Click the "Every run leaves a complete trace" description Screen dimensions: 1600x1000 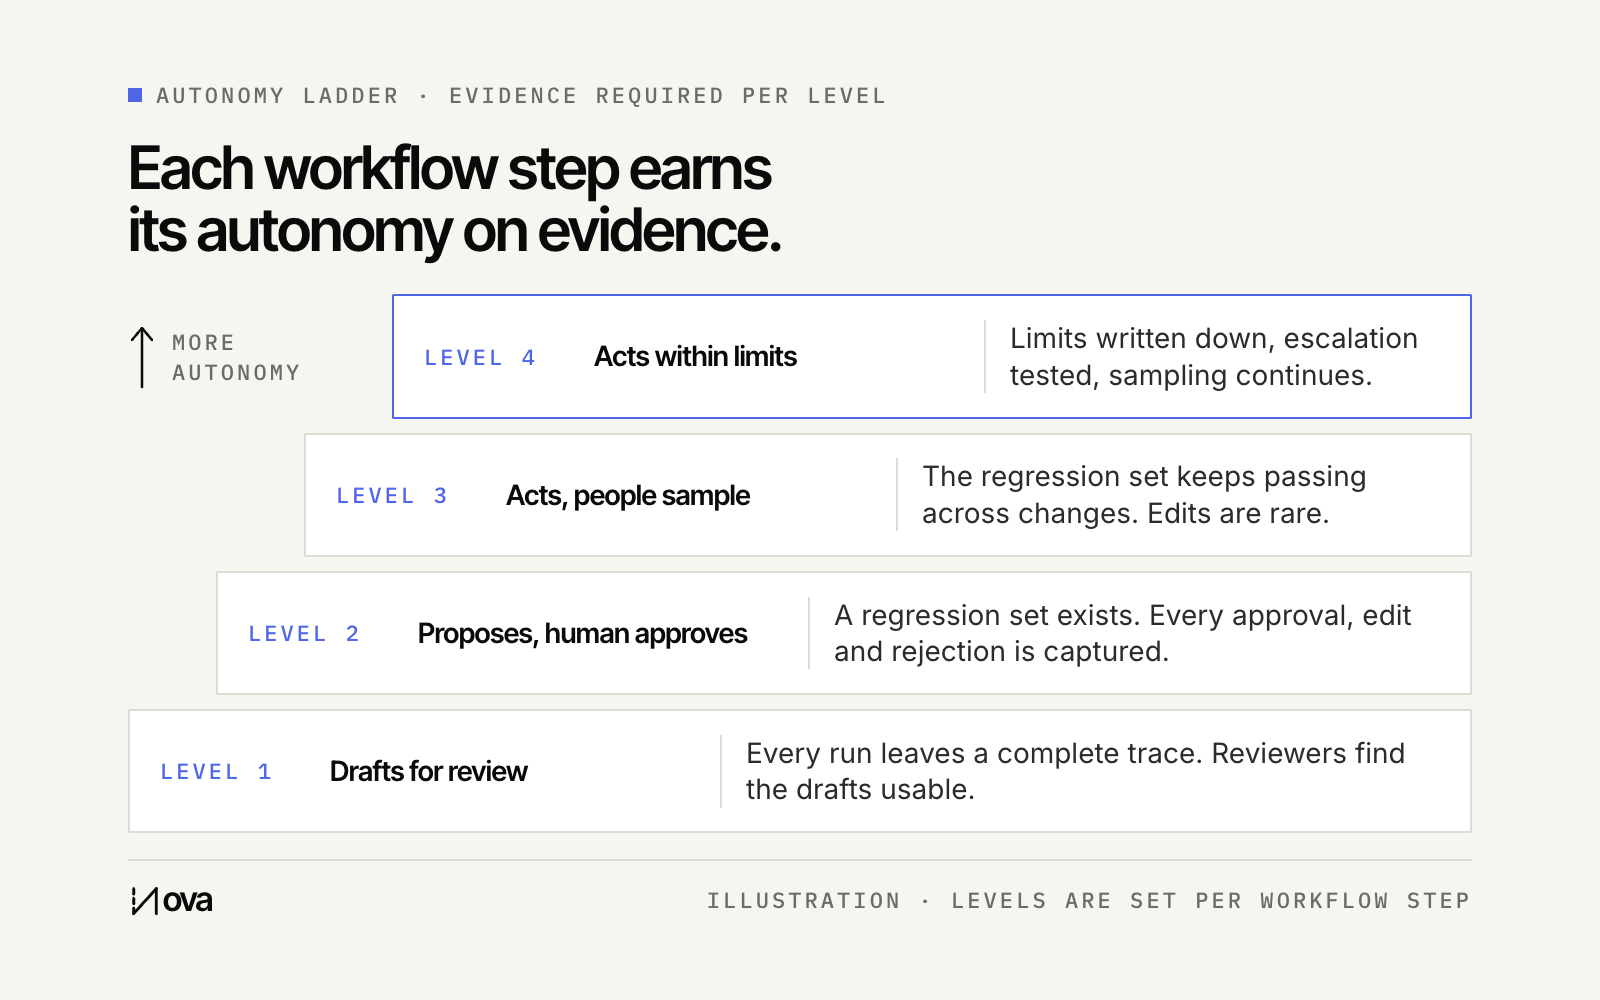1075,771
